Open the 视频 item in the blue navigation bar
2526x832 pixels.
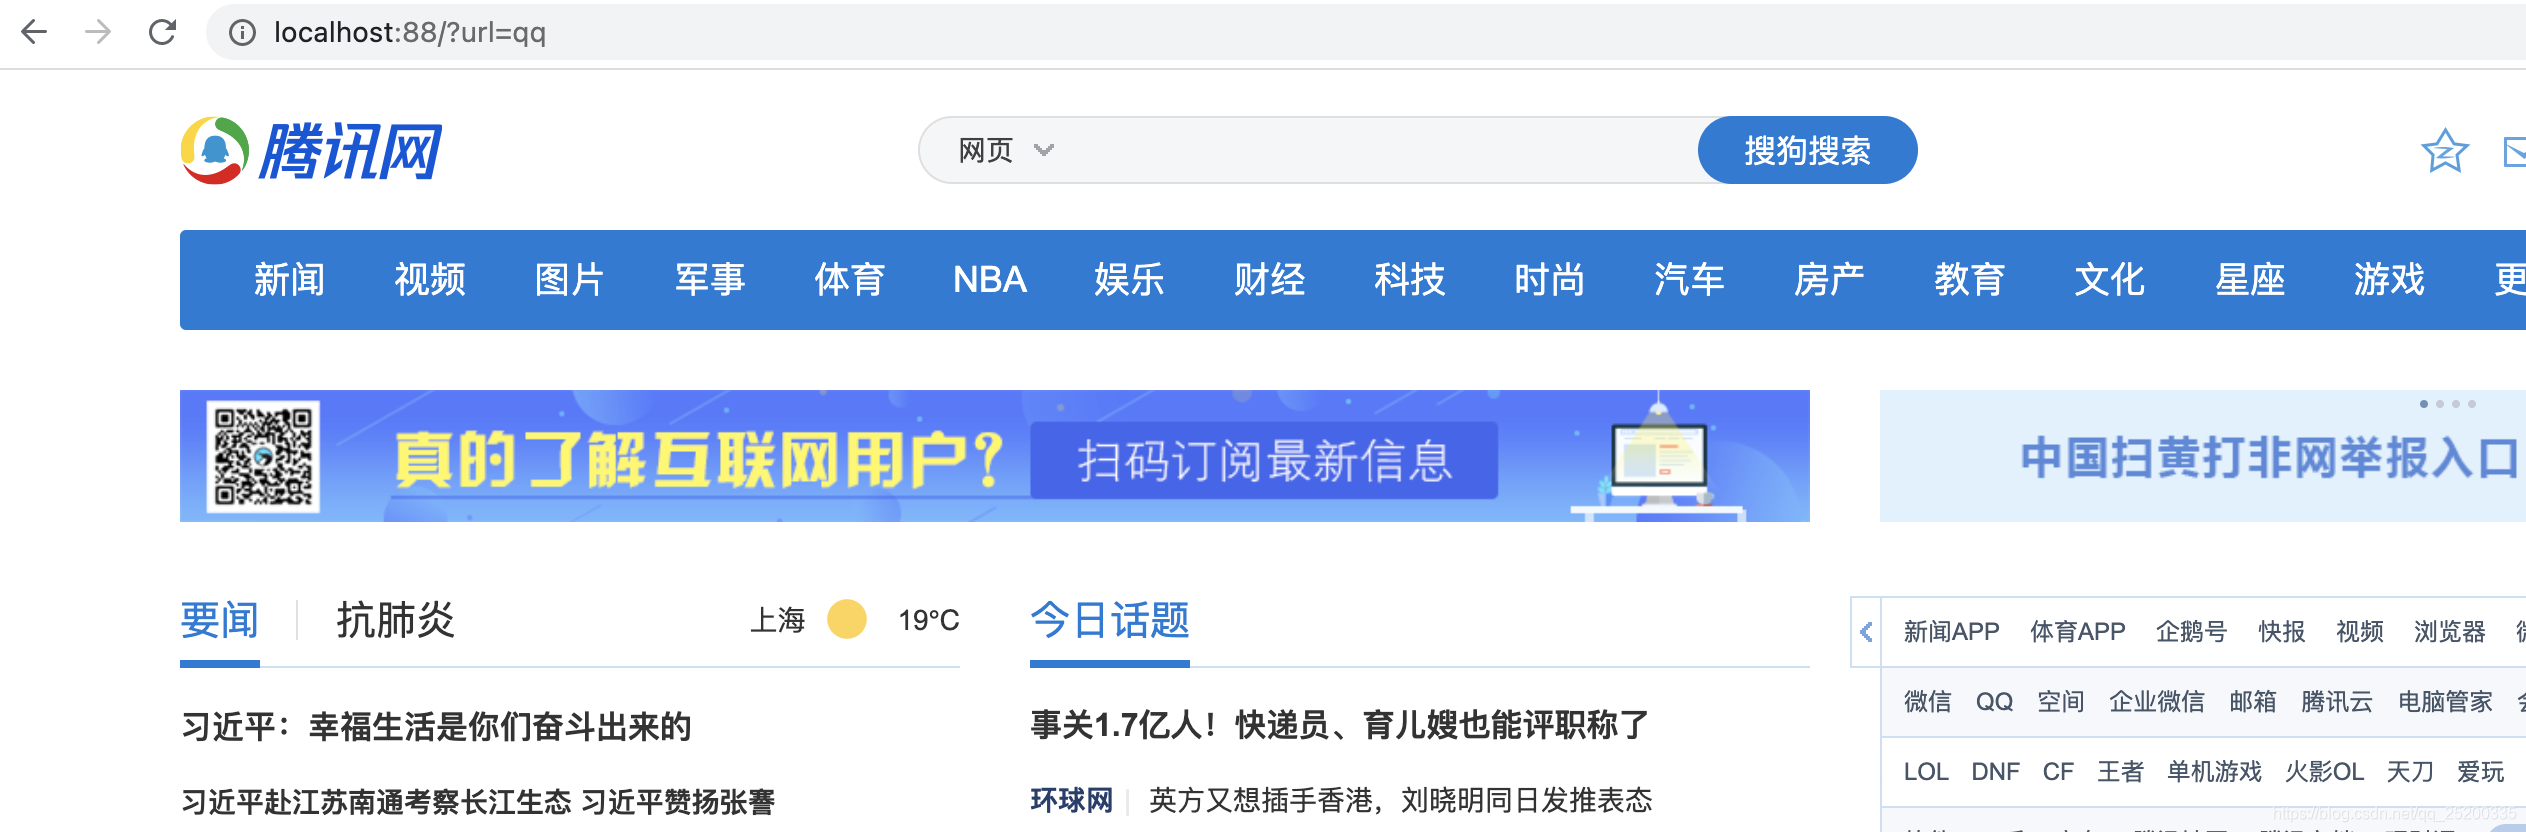click(x=429, y=279)
